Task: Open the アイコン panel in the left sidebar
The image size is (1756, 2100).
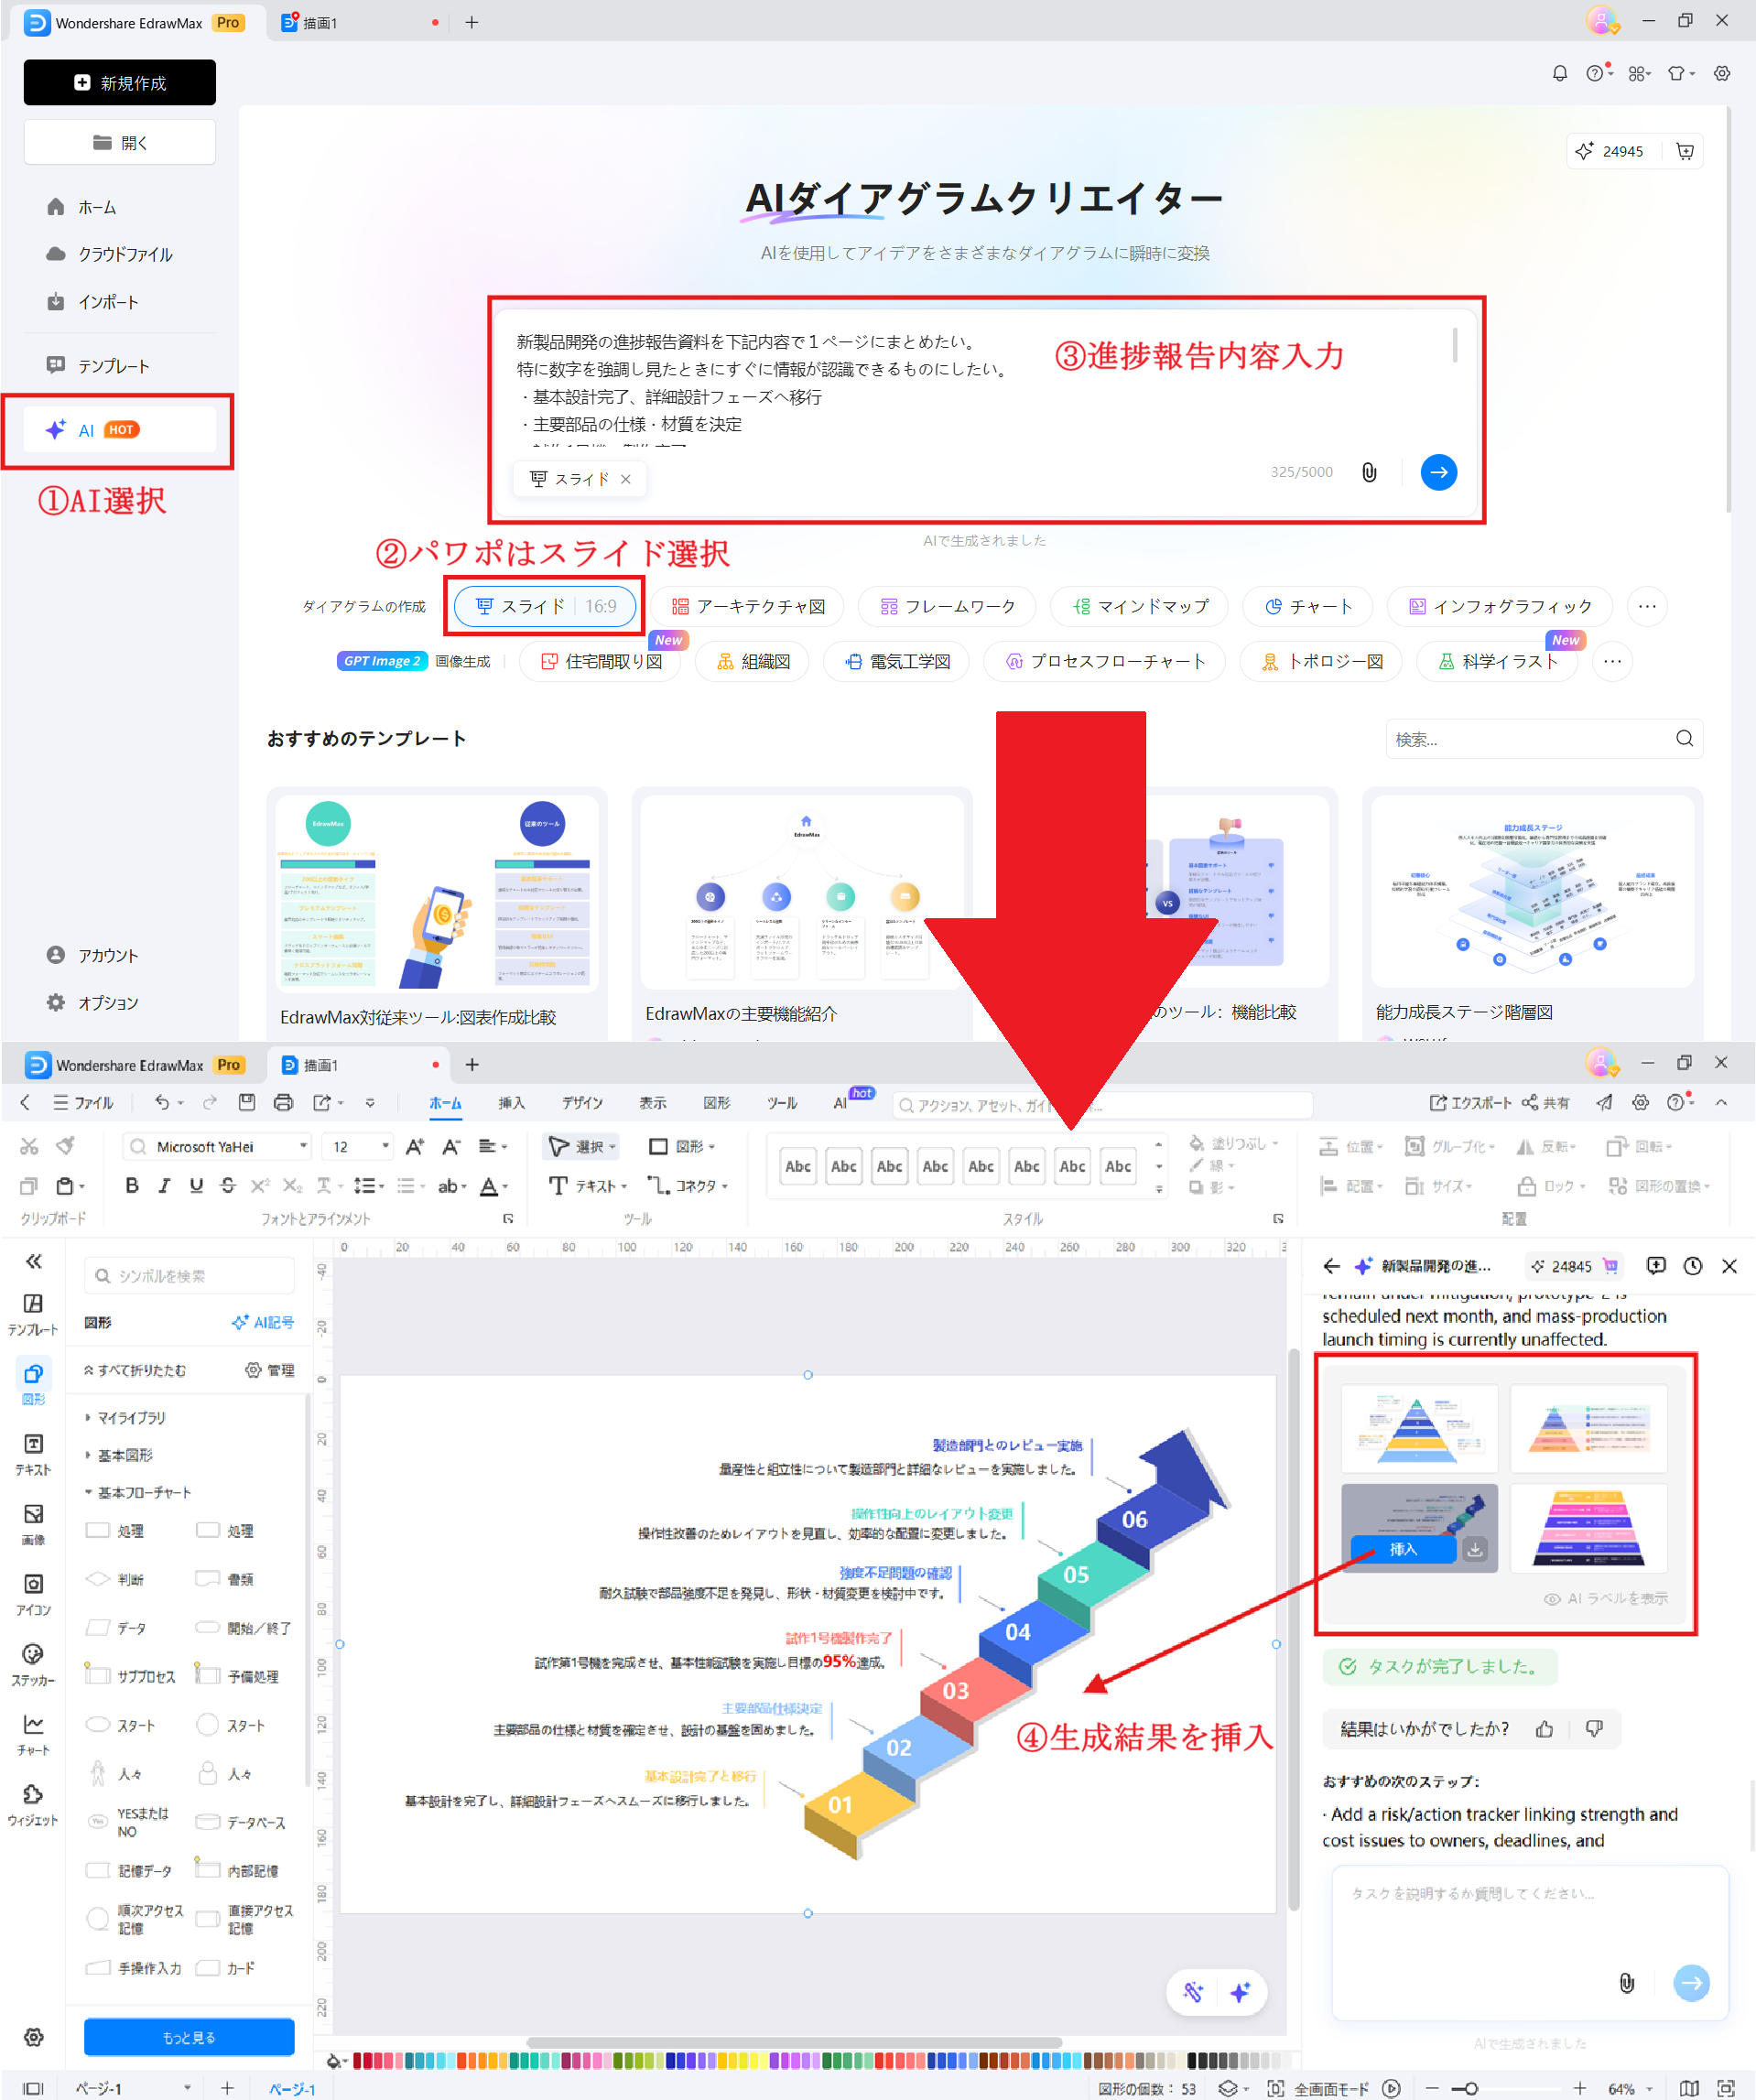Action: pyautogui.click(x=33, y=1593)
